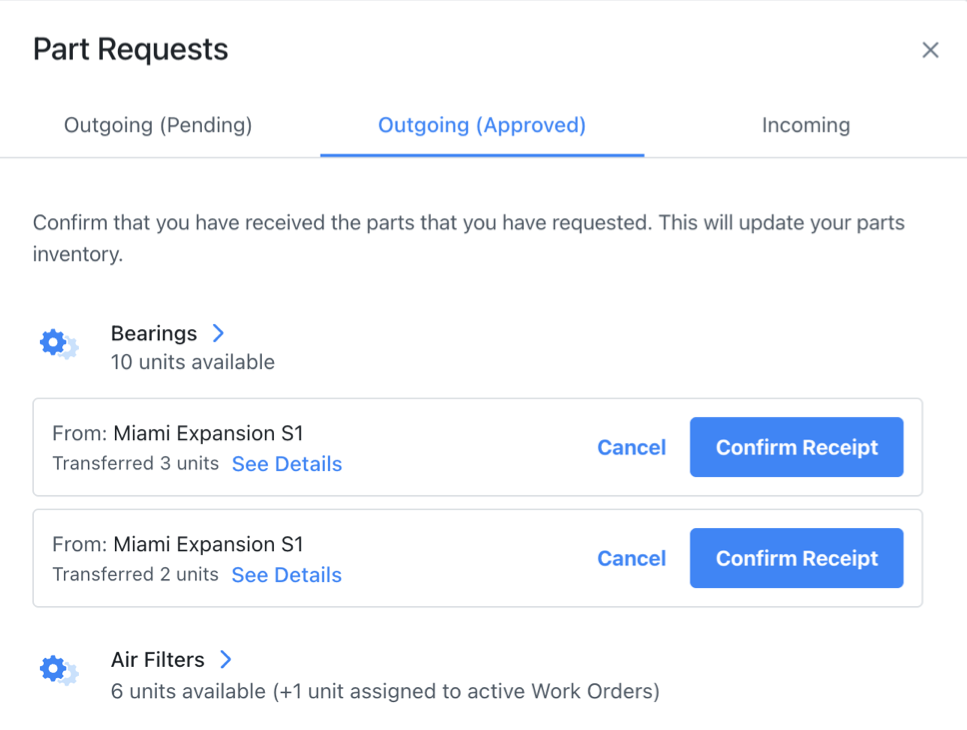See details for 3 units transfer
The width and height of the screenshot is (967, 730).
click(x=287, y=464)
